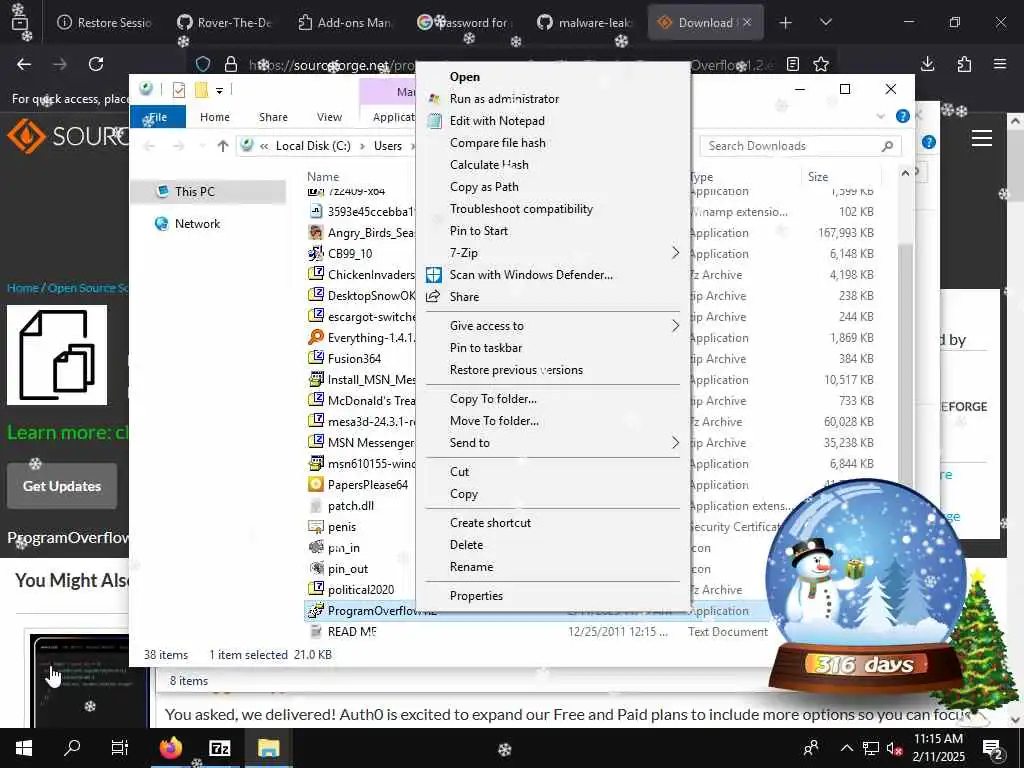Open SourceForge site hamburger menu
This screenshot has width=1024, height=768.
pos(982,138)
